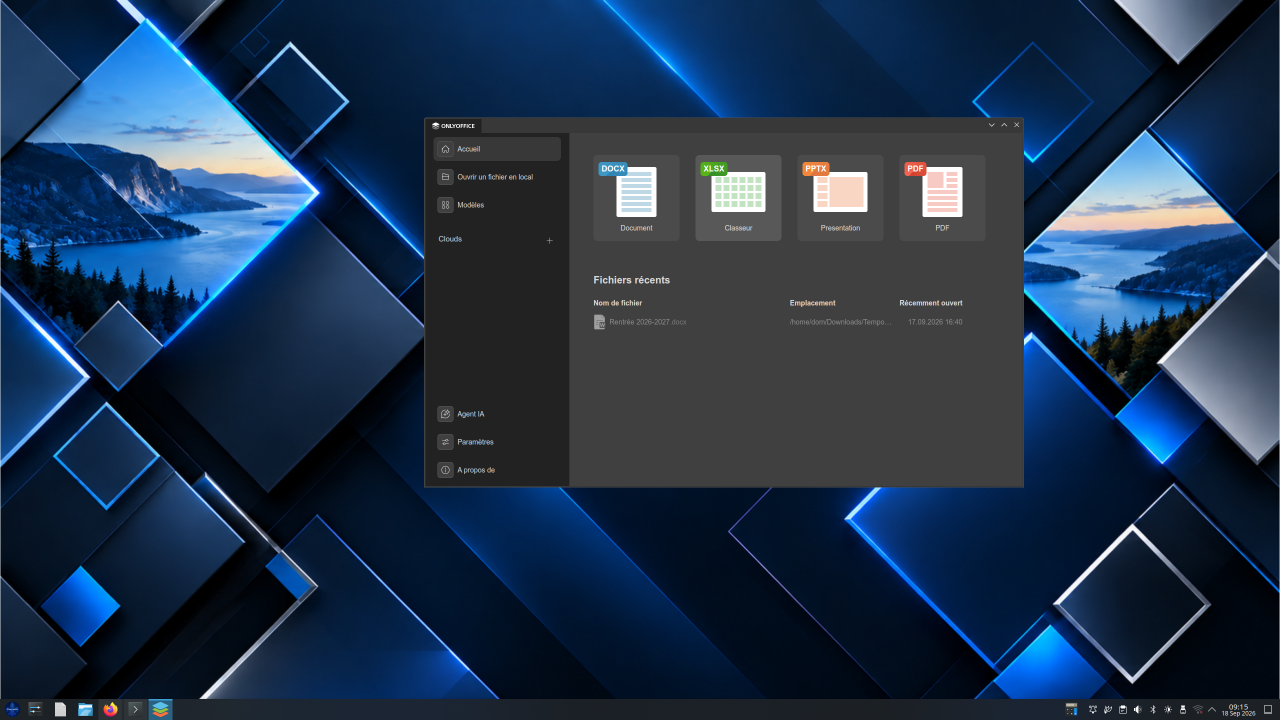Screen dimensions: 1280x720
Task: Open the Bluetooth tray icon
Action: point(1153,709)
